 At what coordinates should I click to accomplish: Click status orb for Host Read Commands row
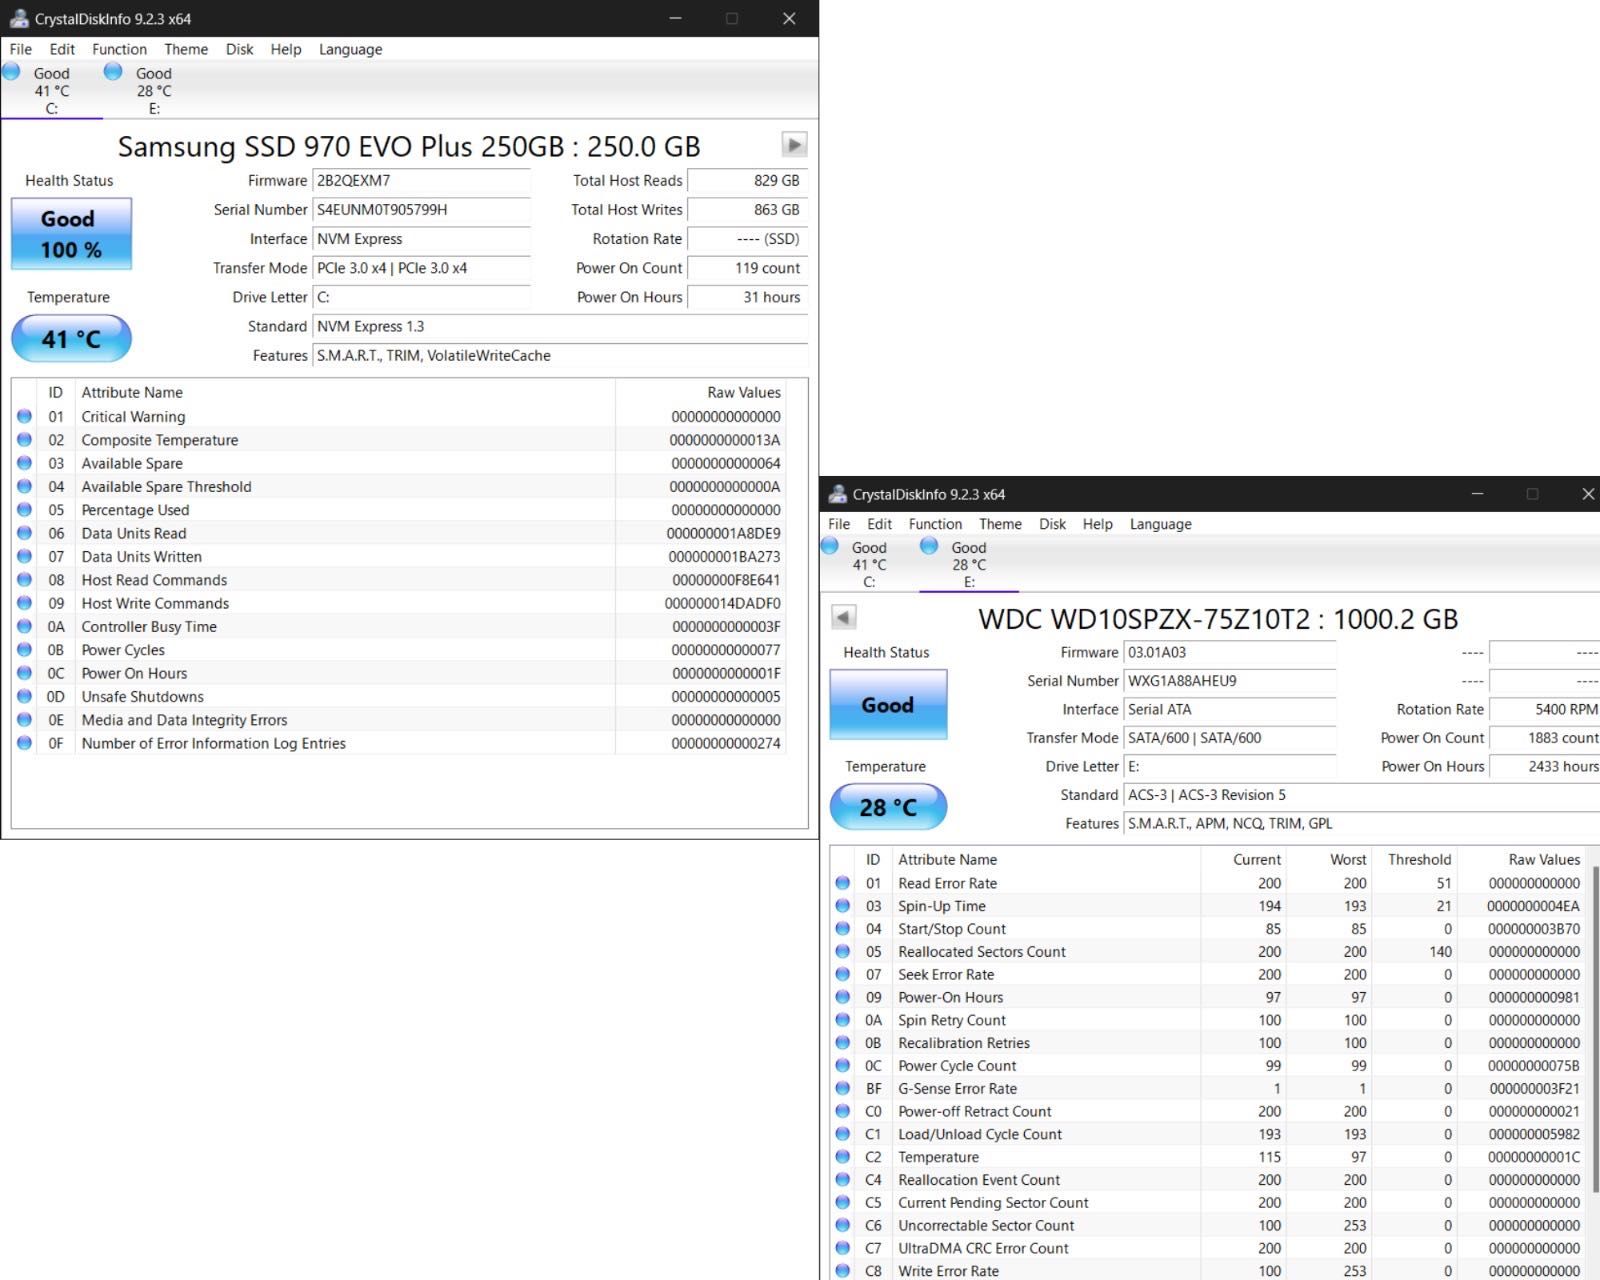click(x=25, y=579)
